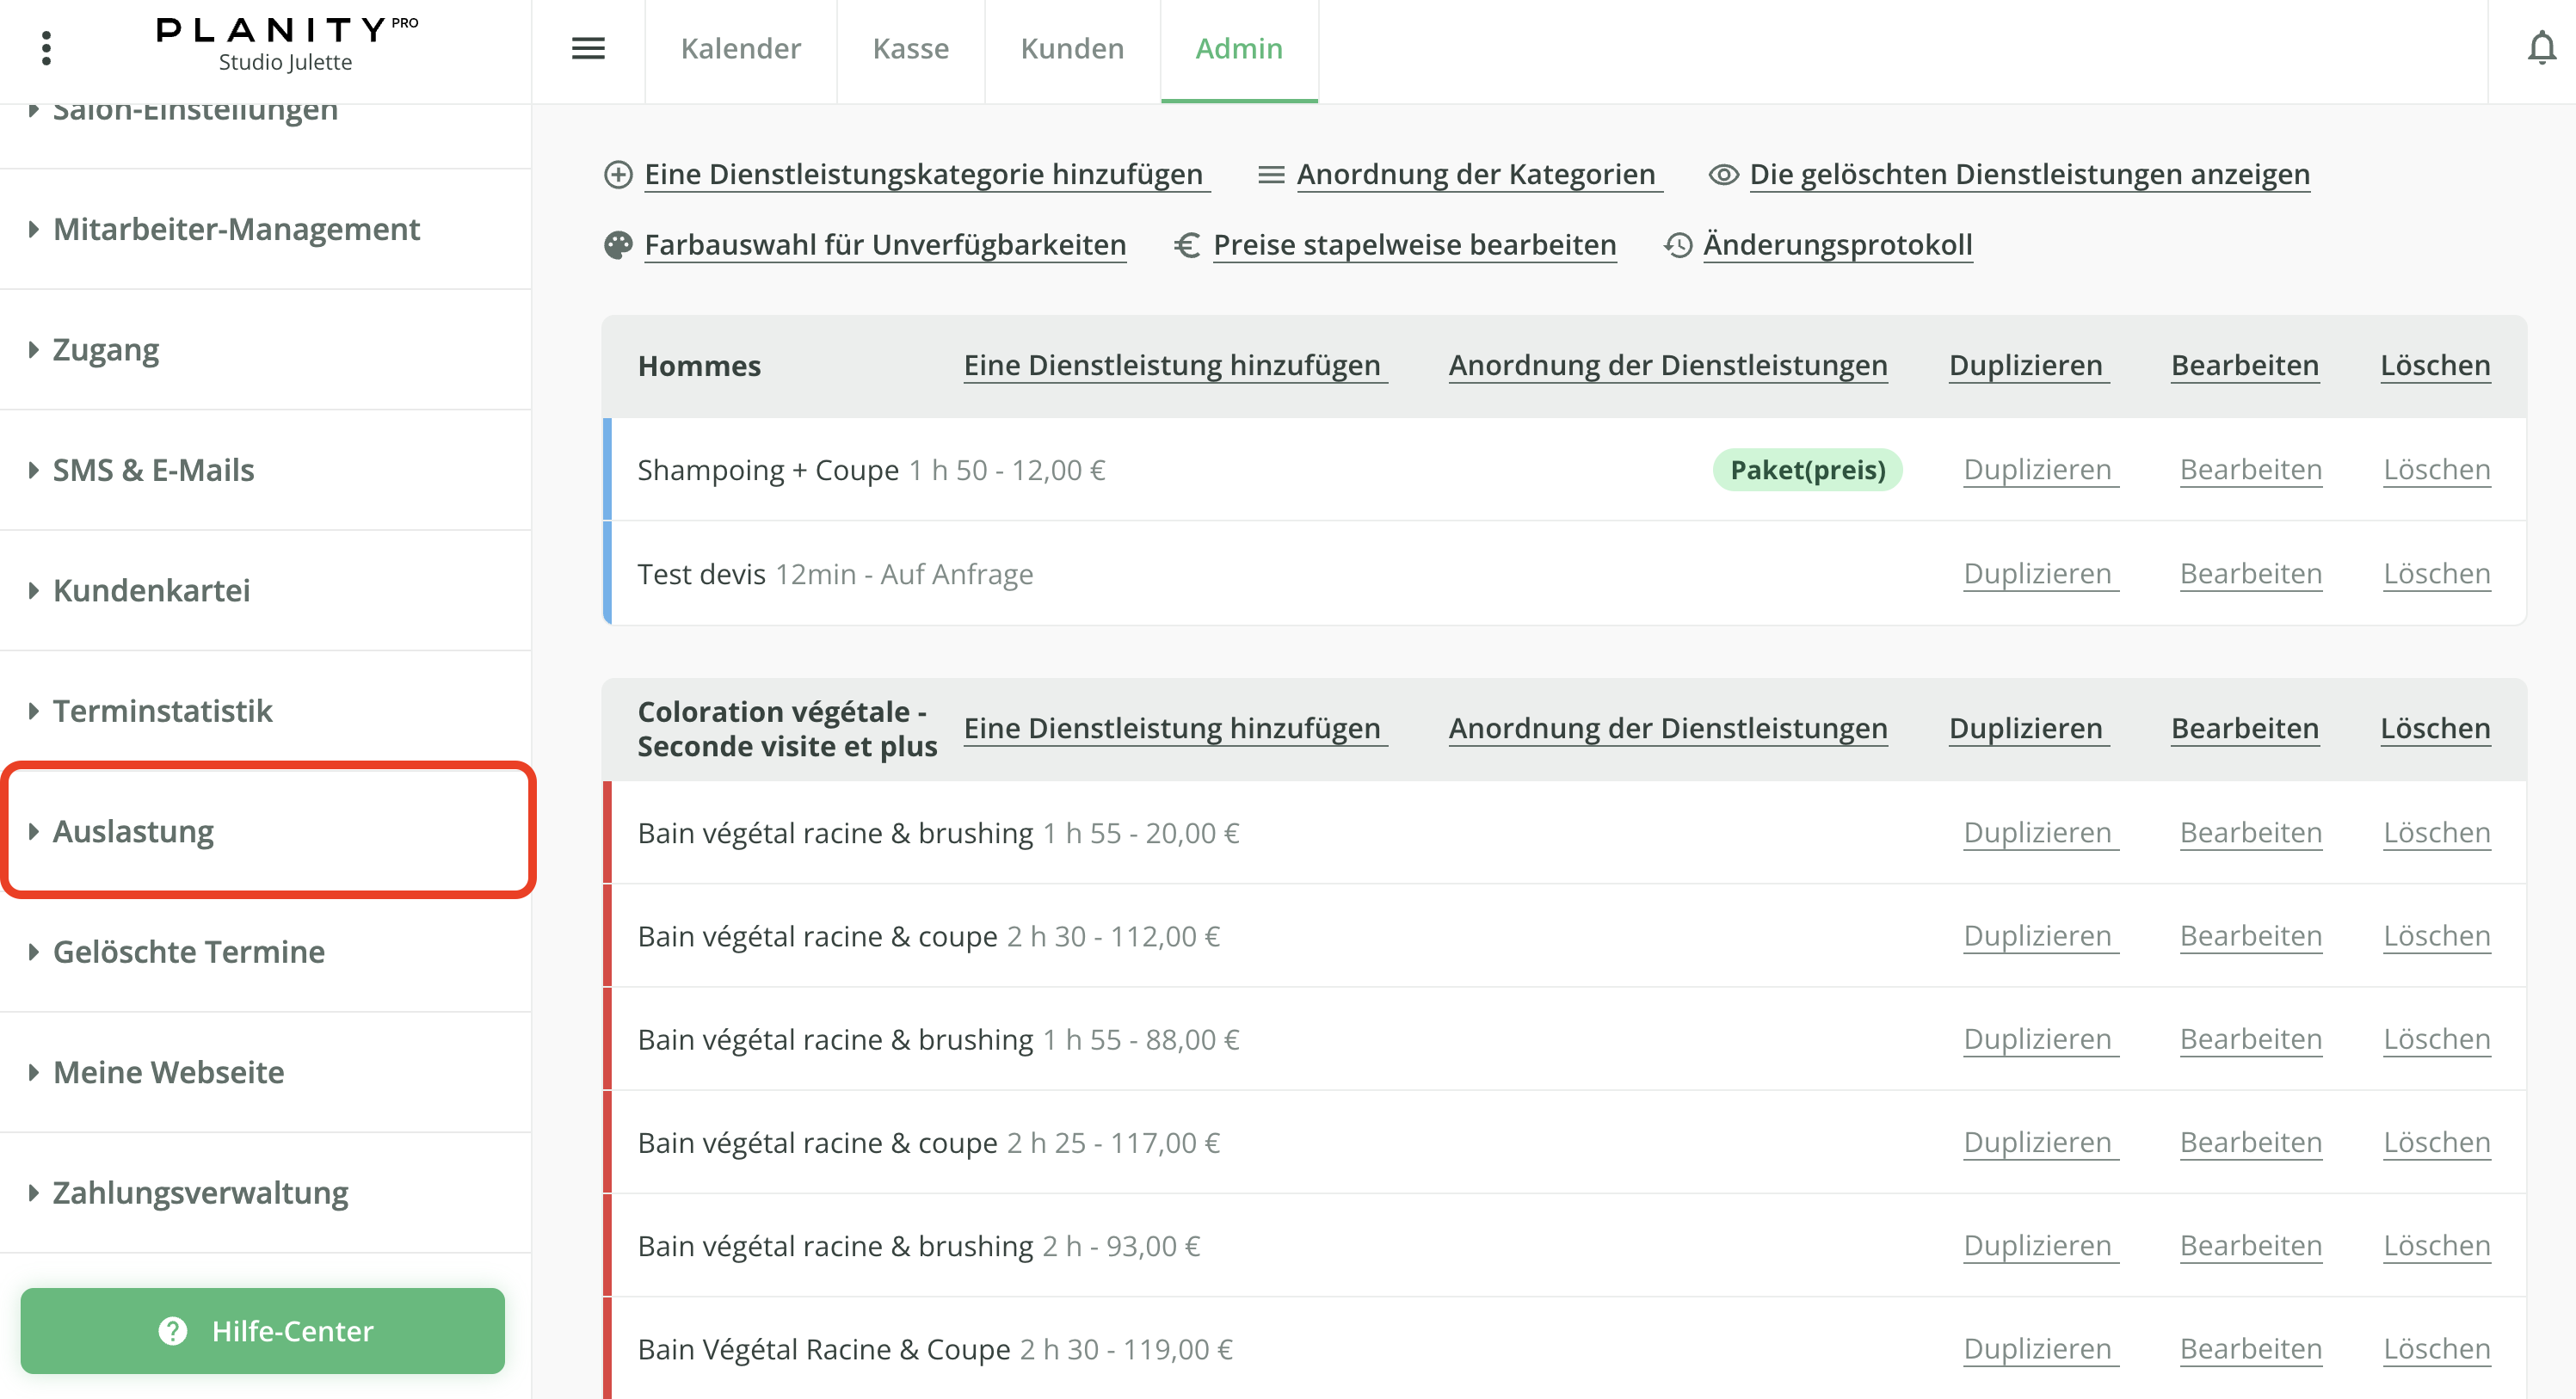The width and height of the screenshot is (2576, 1399).
Task: Show deleted services via eye icon
Action: [1723, 175]
